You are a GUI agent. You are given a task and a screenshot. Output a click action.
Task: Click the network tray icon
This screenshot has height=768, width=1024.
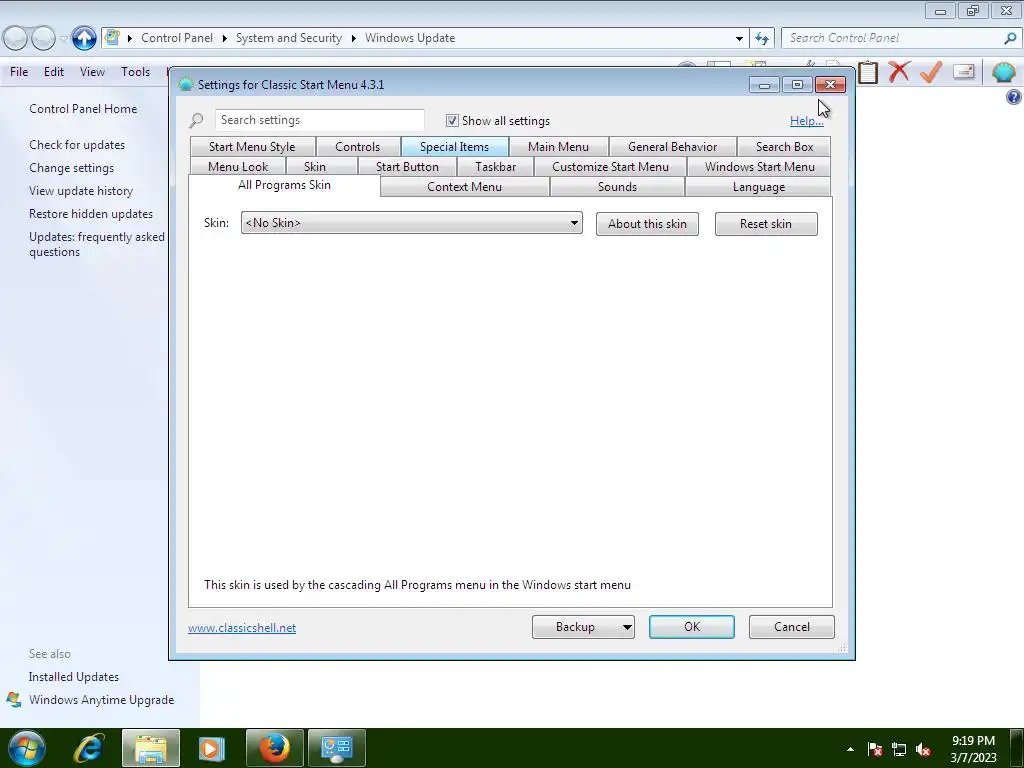pos(899,749)
